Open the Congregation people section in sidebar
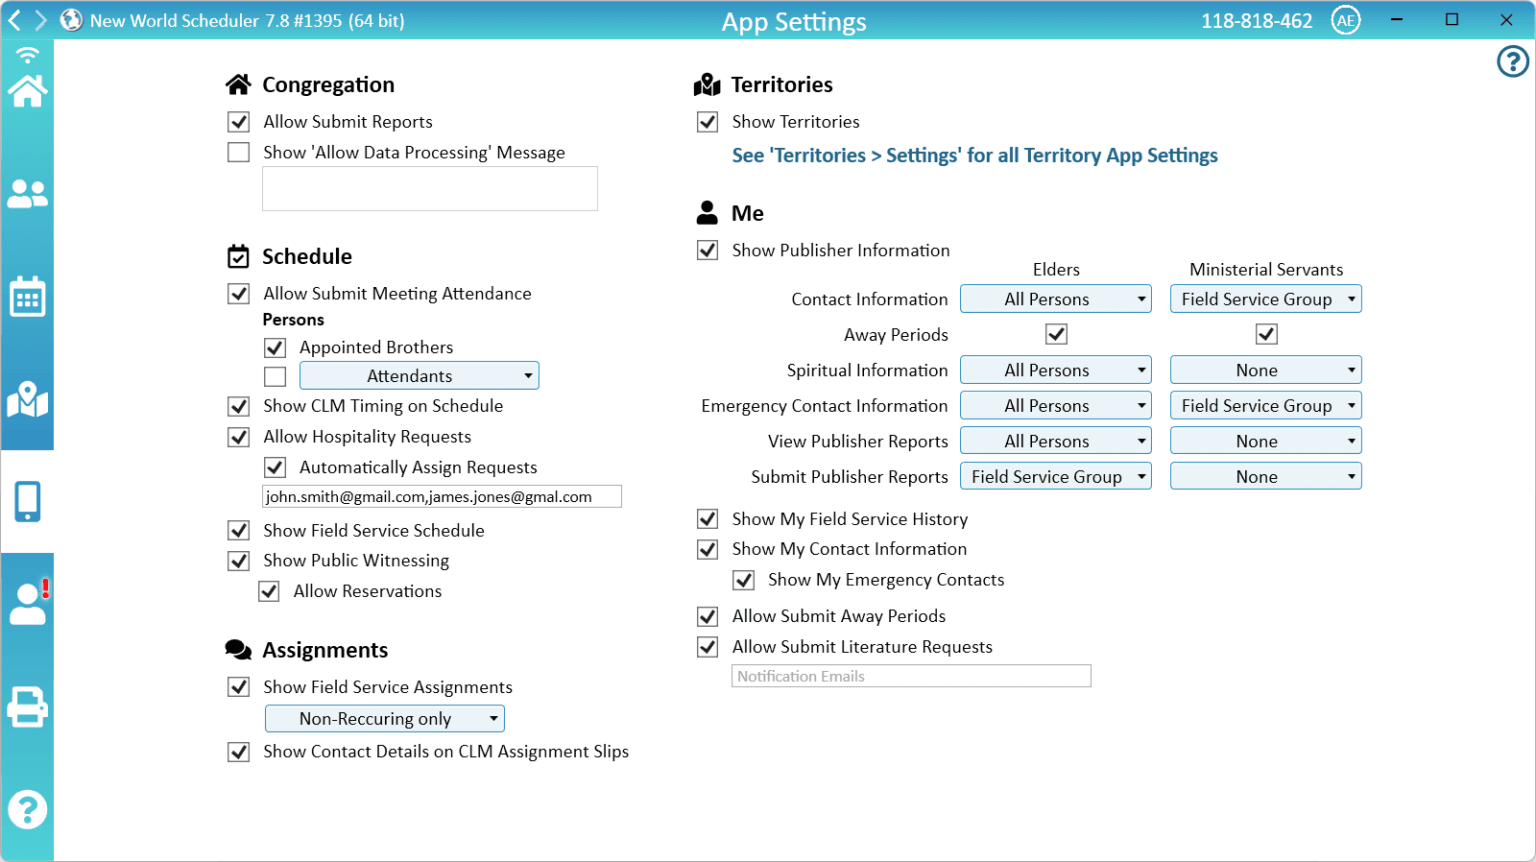The image size is (1536, 862). coord(27,194)
